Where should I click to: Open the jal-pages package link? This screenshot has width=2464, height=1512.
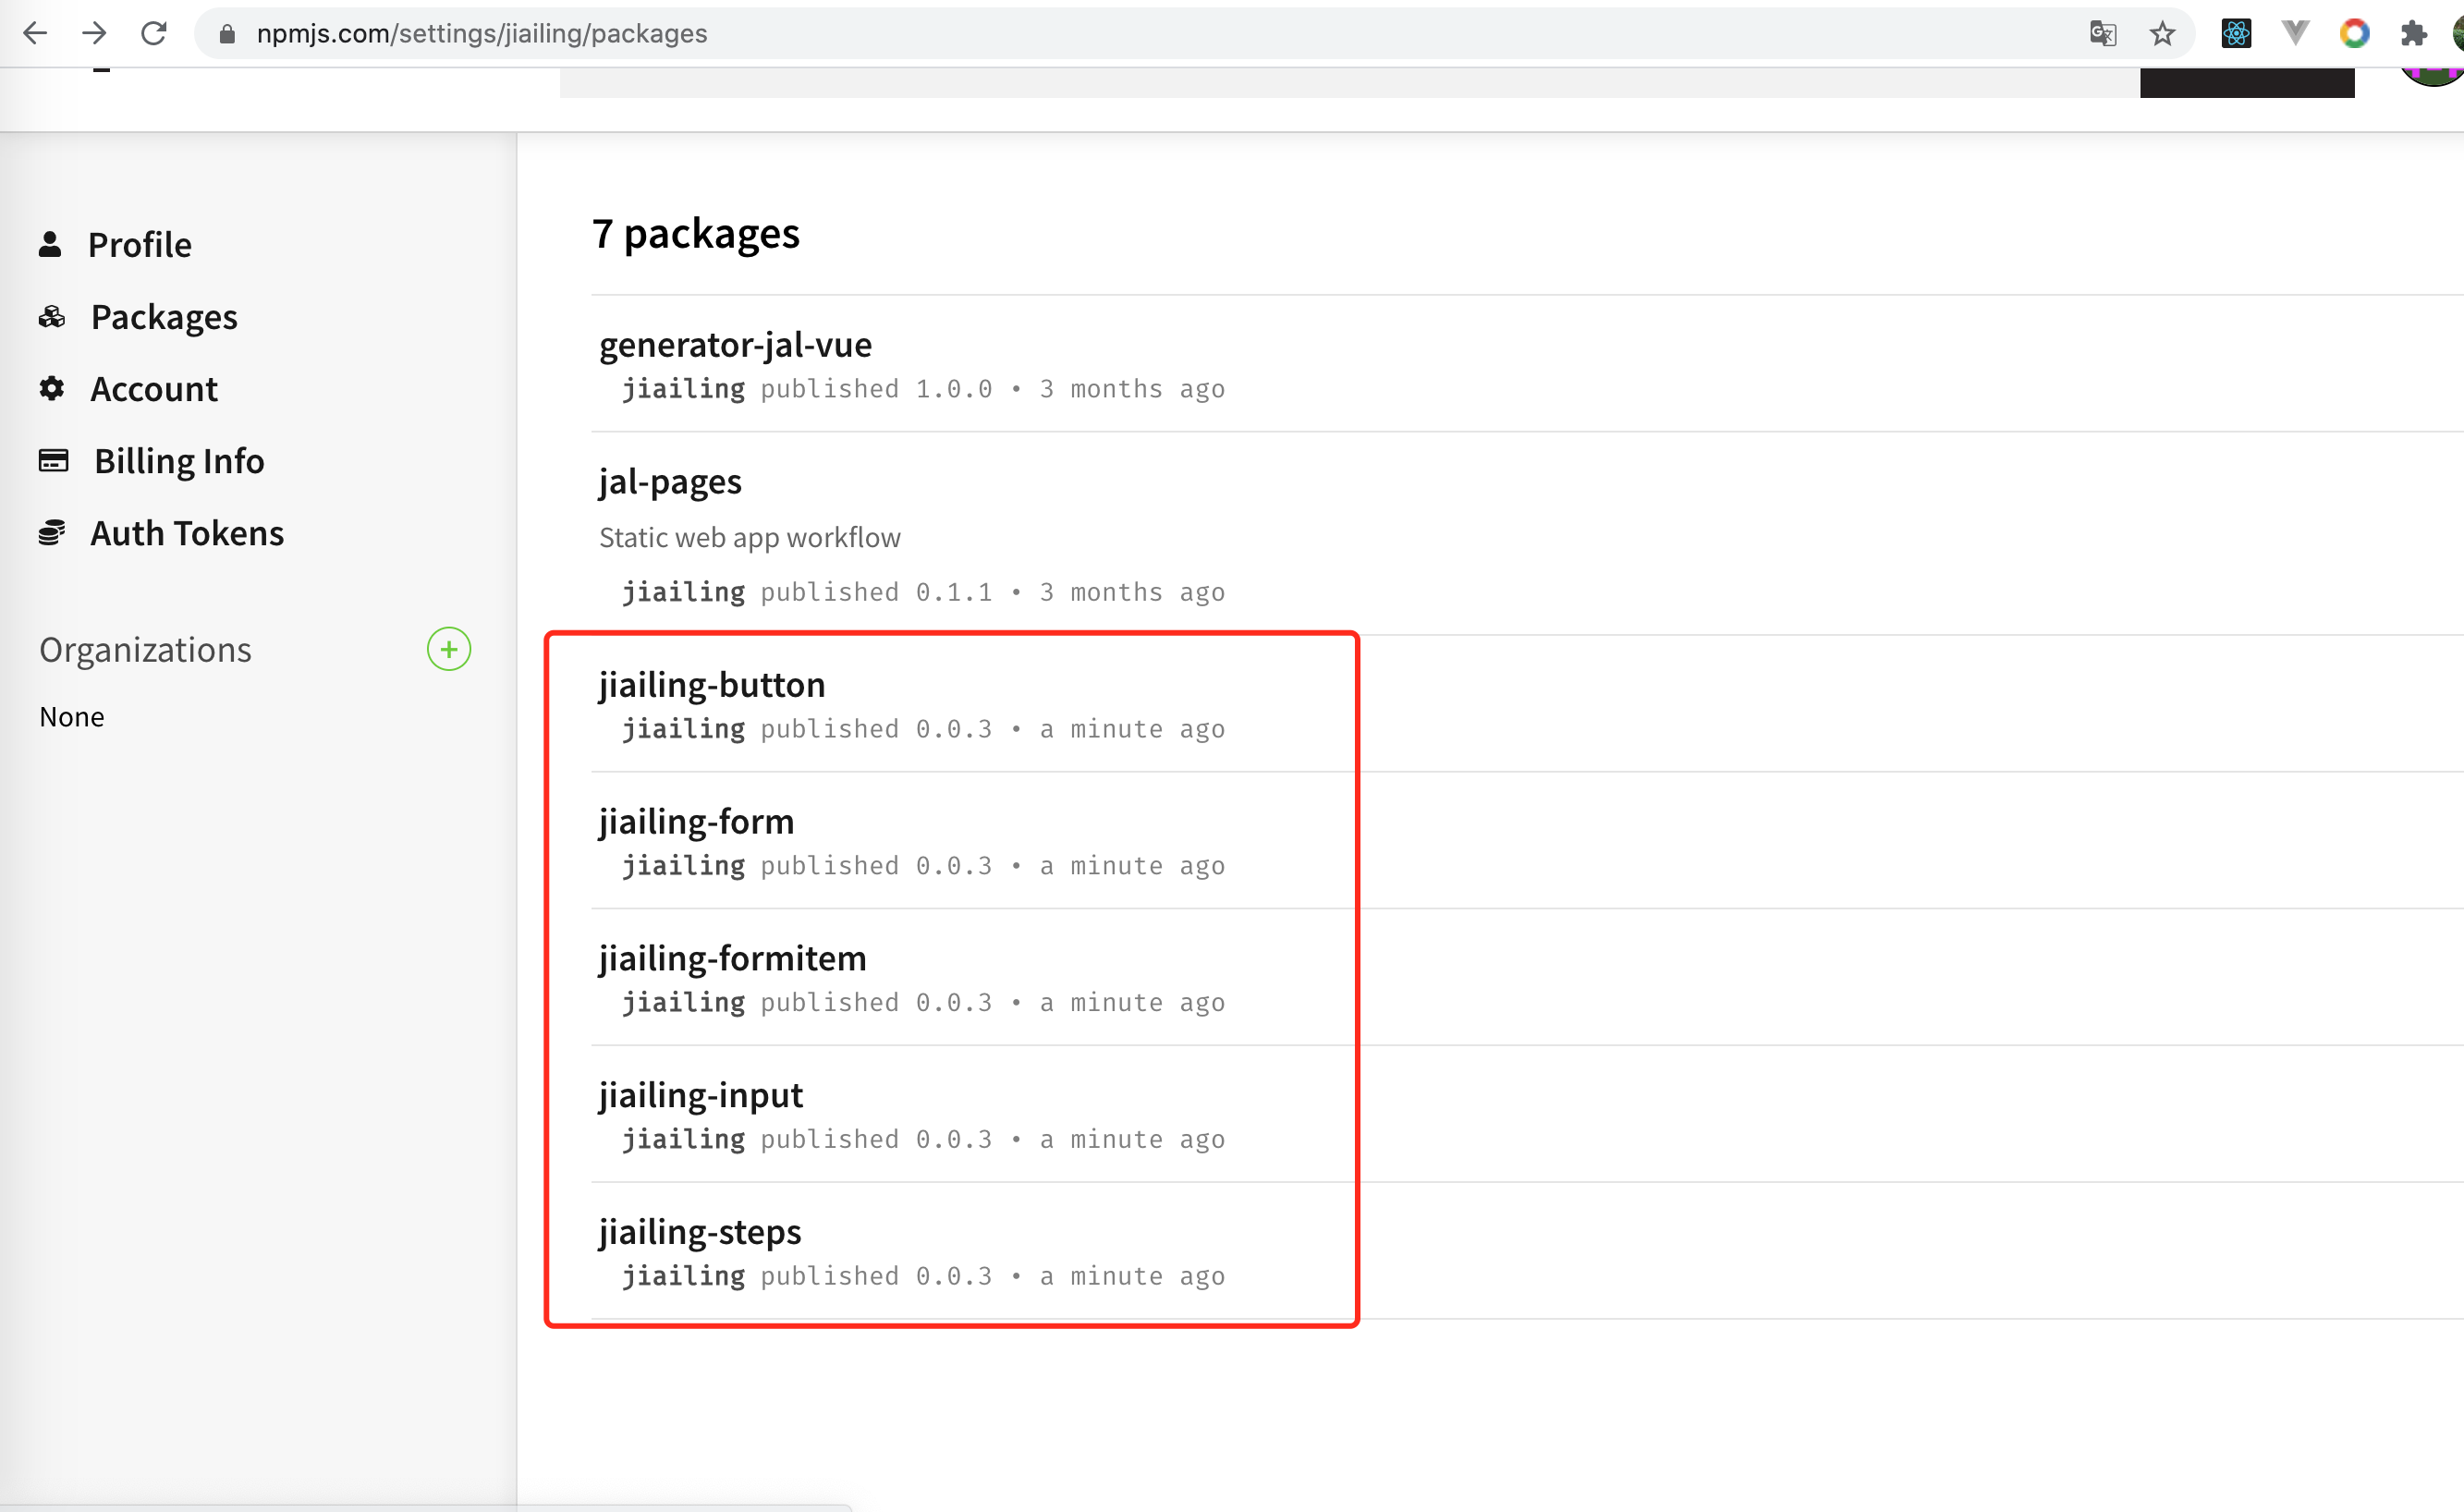[x=670, y=482]
